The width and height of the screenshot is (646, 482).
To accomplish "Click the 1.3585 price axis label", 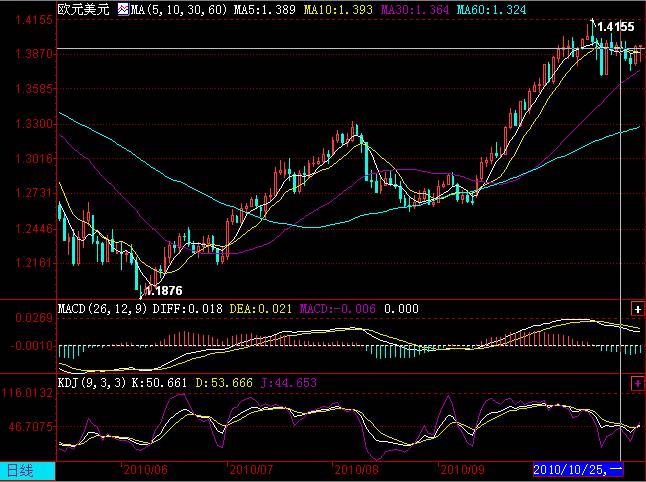I will tap(34, 89).
